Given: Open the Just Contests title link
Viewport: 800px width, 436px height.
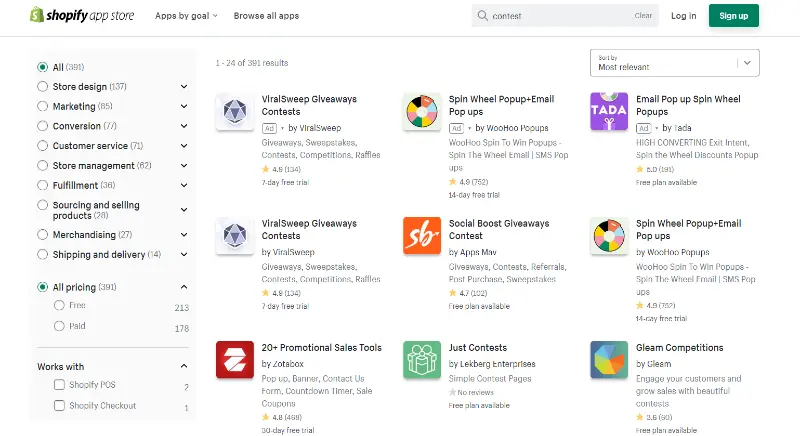Looking at the screenshot, I should click(x=478, y=348).
